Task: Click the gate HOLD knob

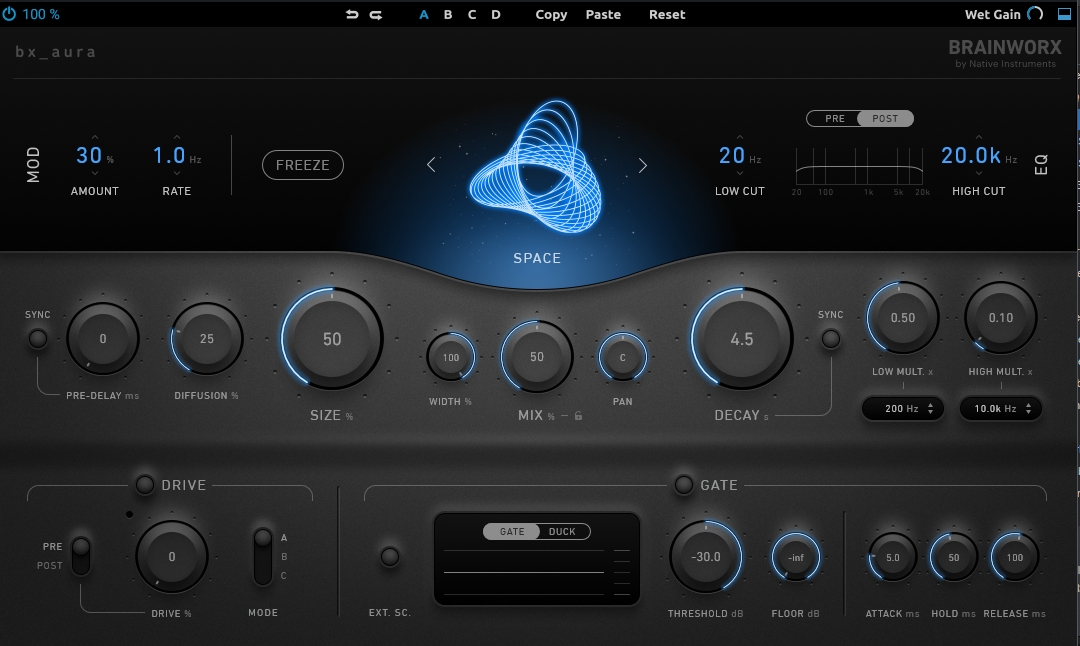Action: click(953, 557)
